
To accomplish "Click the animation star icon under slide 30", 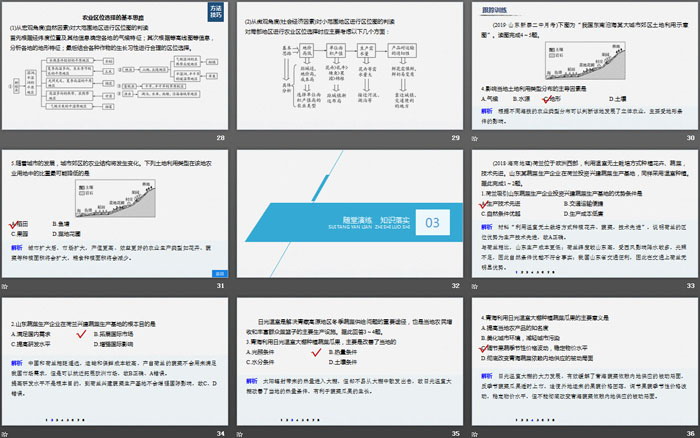I will coord(475,139).
